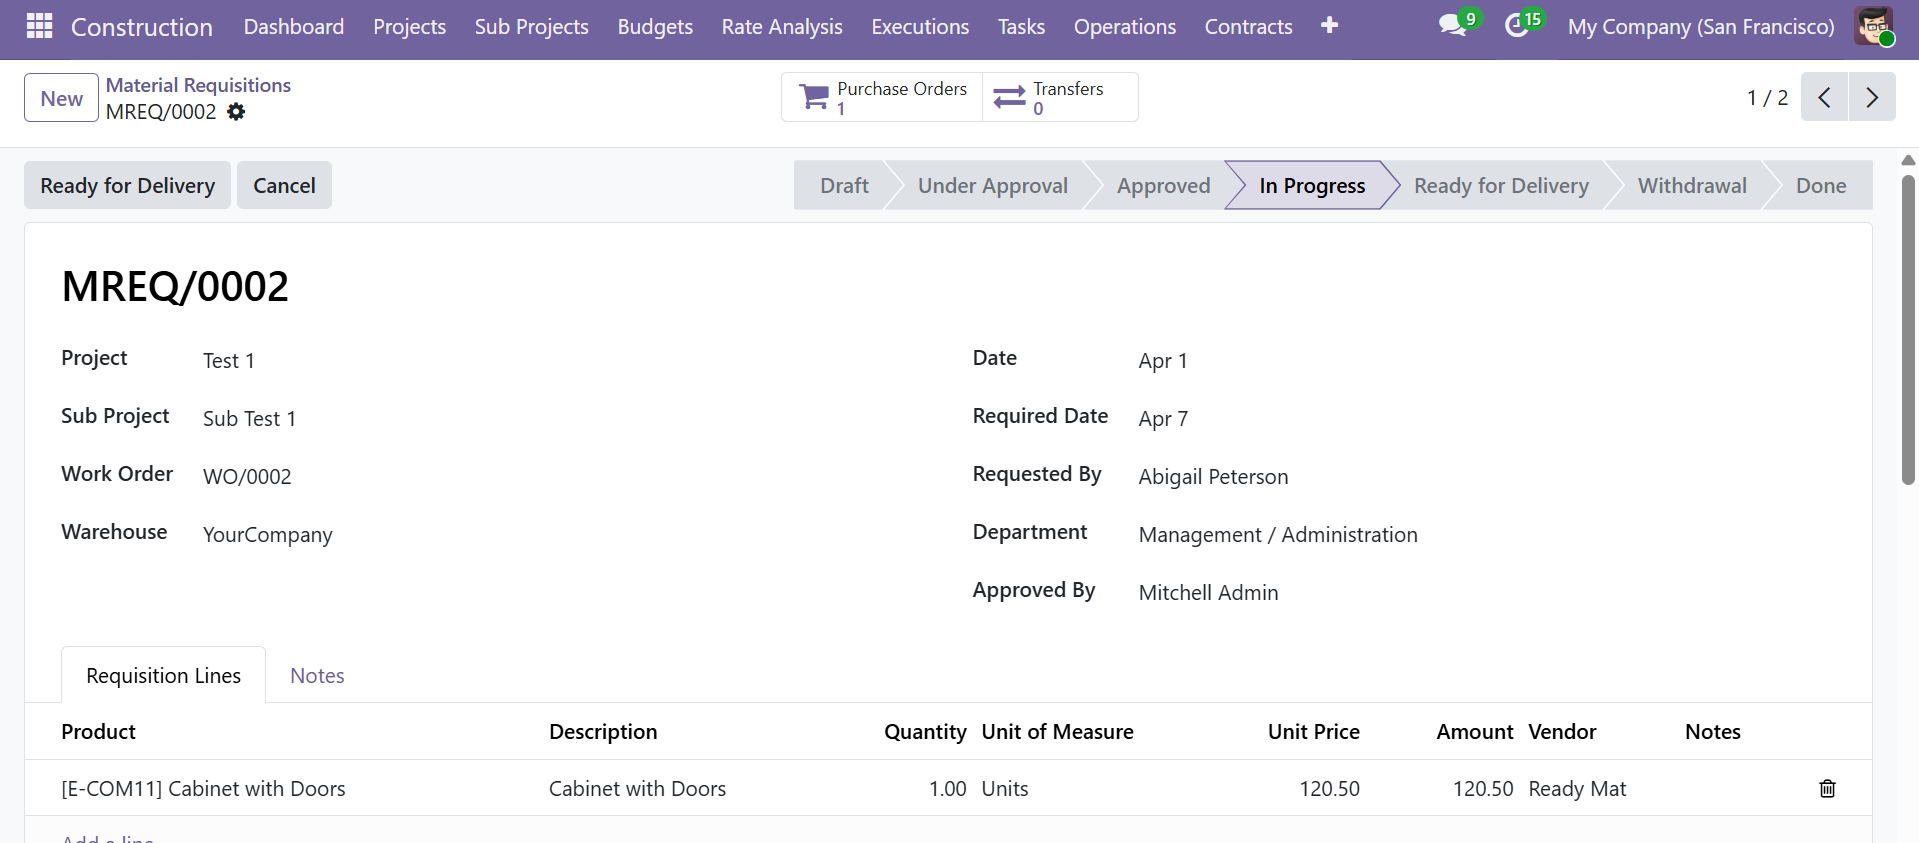This screenshot has width=1919, height=843.
Task: Click the Cabinet with Doors description cell
Action: pyautogui.click(x=637, y=789)
